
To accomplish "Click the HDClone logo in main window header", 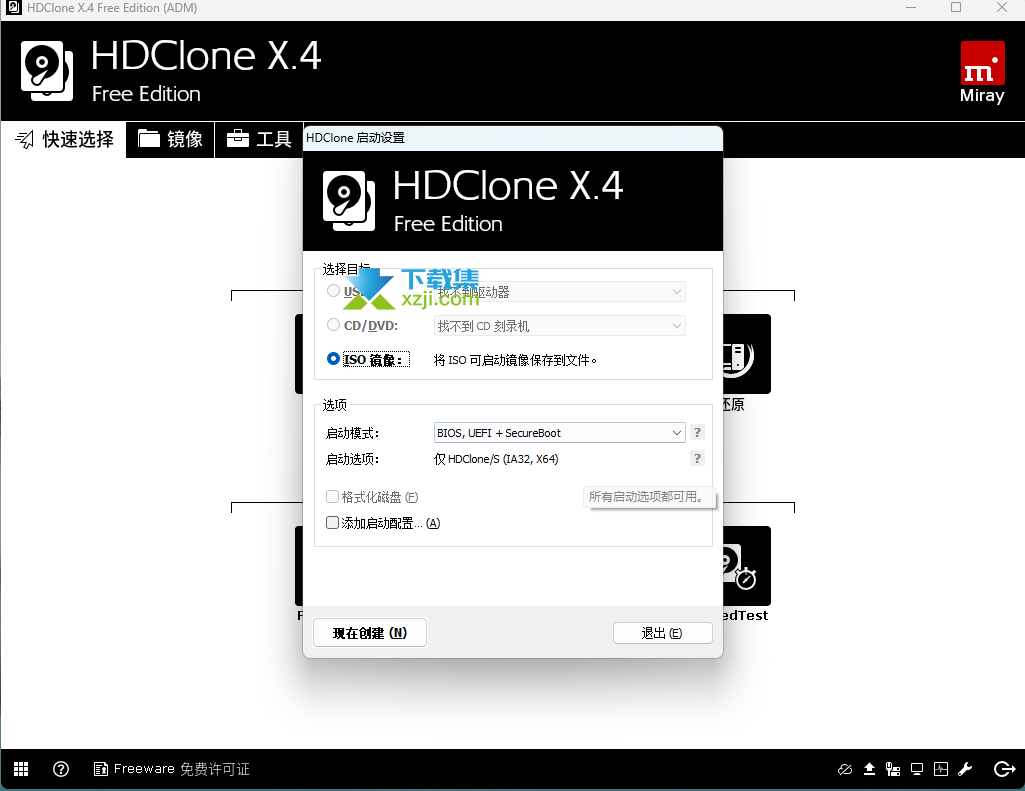I will pyautogui.click(x=46, y=71).
